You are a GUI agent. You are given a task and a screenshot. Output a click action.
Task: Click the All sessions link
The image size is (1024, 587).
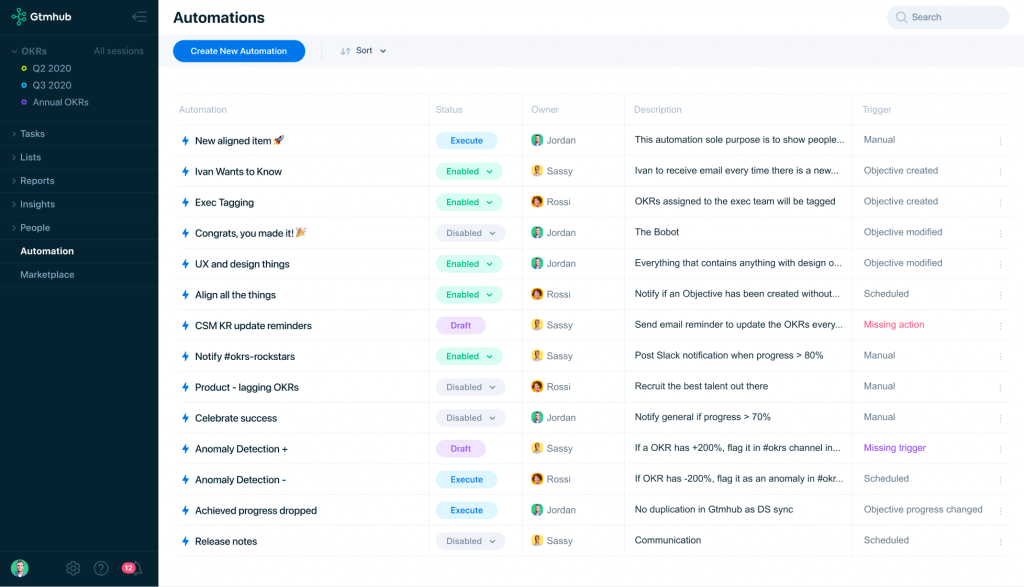click(118, 51)
